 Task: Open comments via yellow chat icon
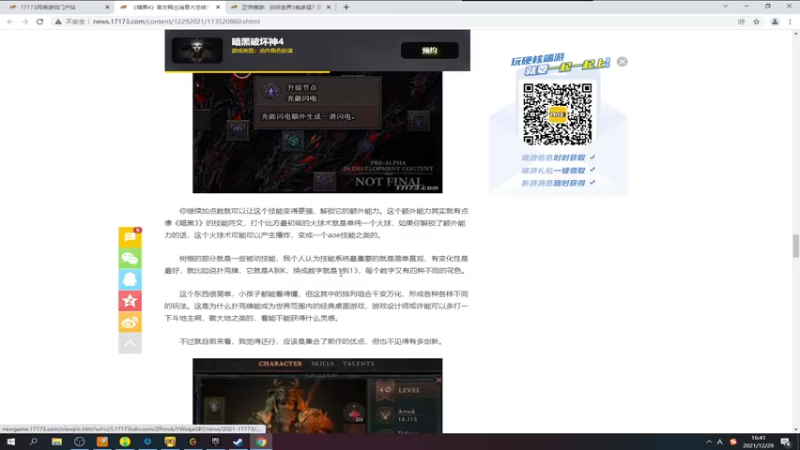pyautogui.click(x=130, y=237)
